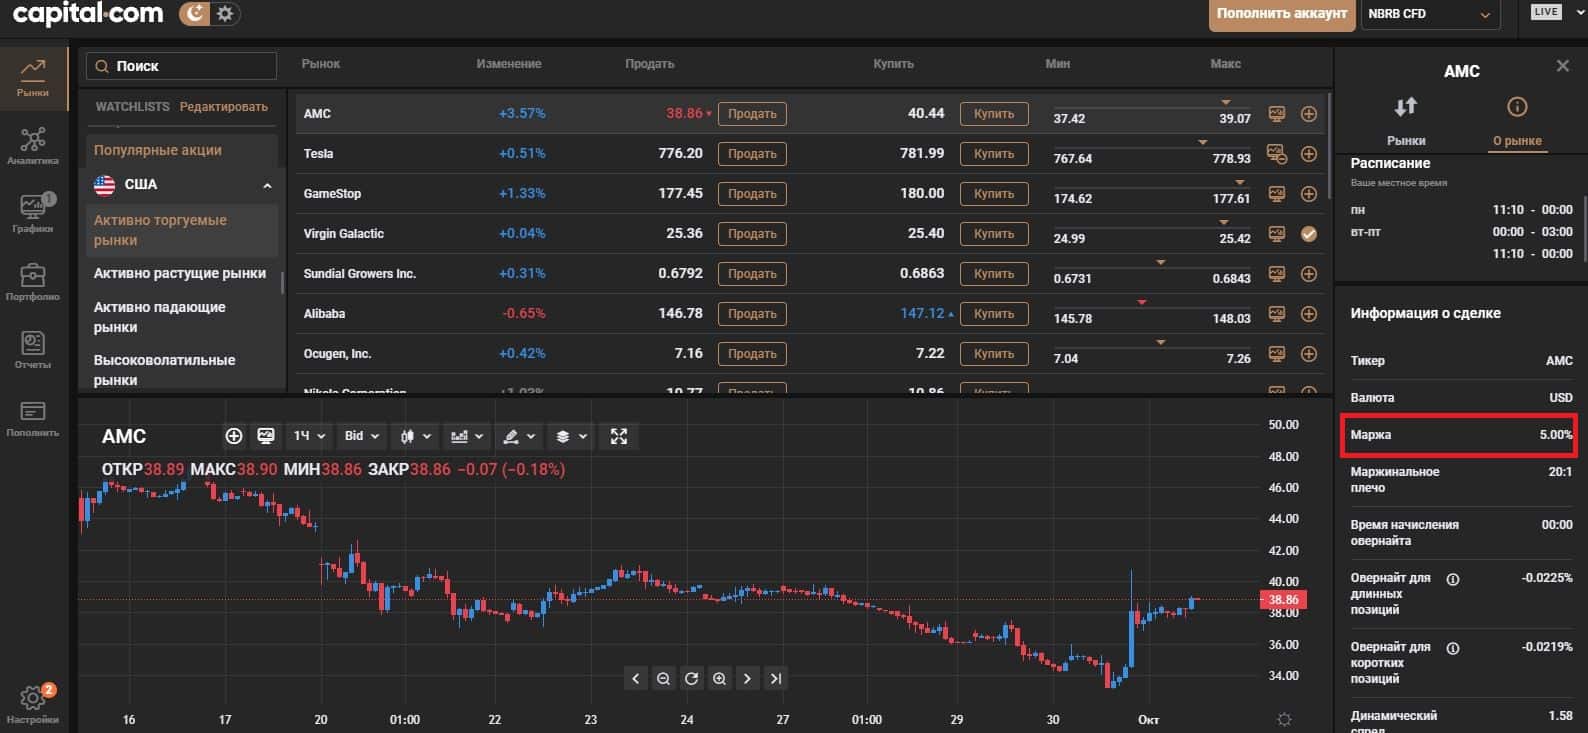1588x733 pixels.
Task: Pan chart right arrow
Action: [x=747, y=678]
